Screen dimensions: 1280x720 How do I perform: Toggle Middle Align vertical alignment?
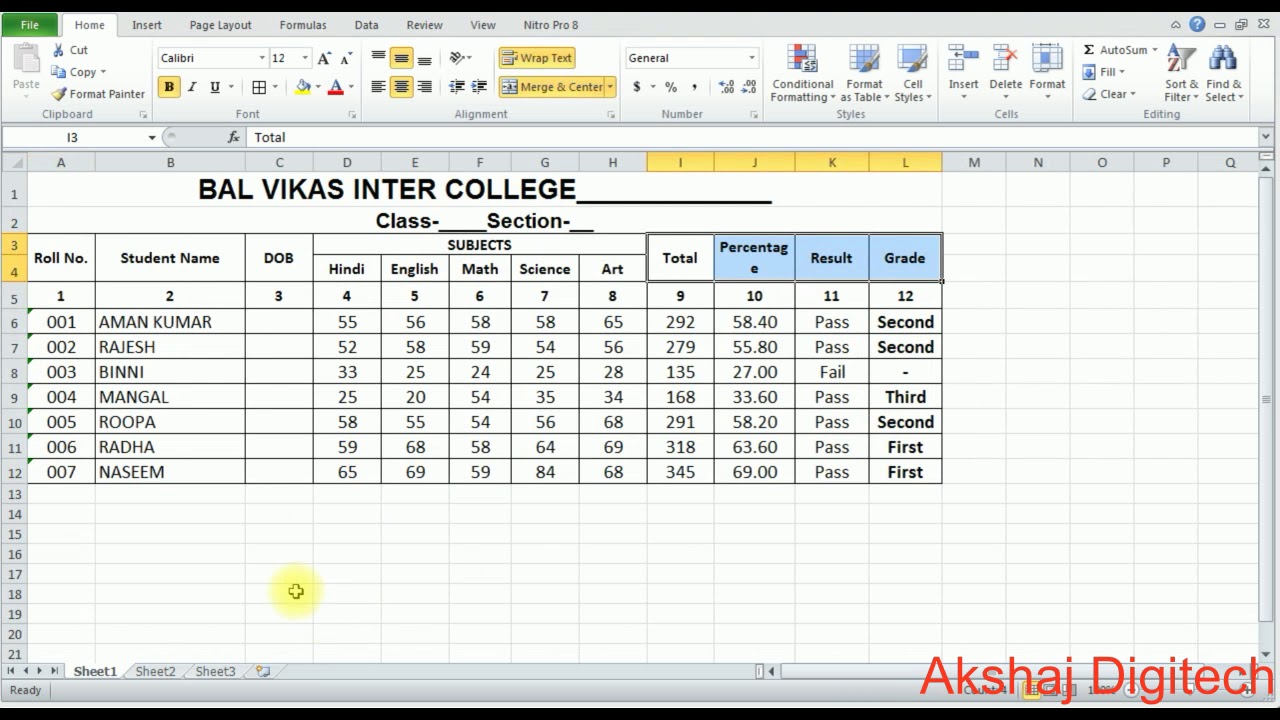pyautogui.click(x=401, y=58)
